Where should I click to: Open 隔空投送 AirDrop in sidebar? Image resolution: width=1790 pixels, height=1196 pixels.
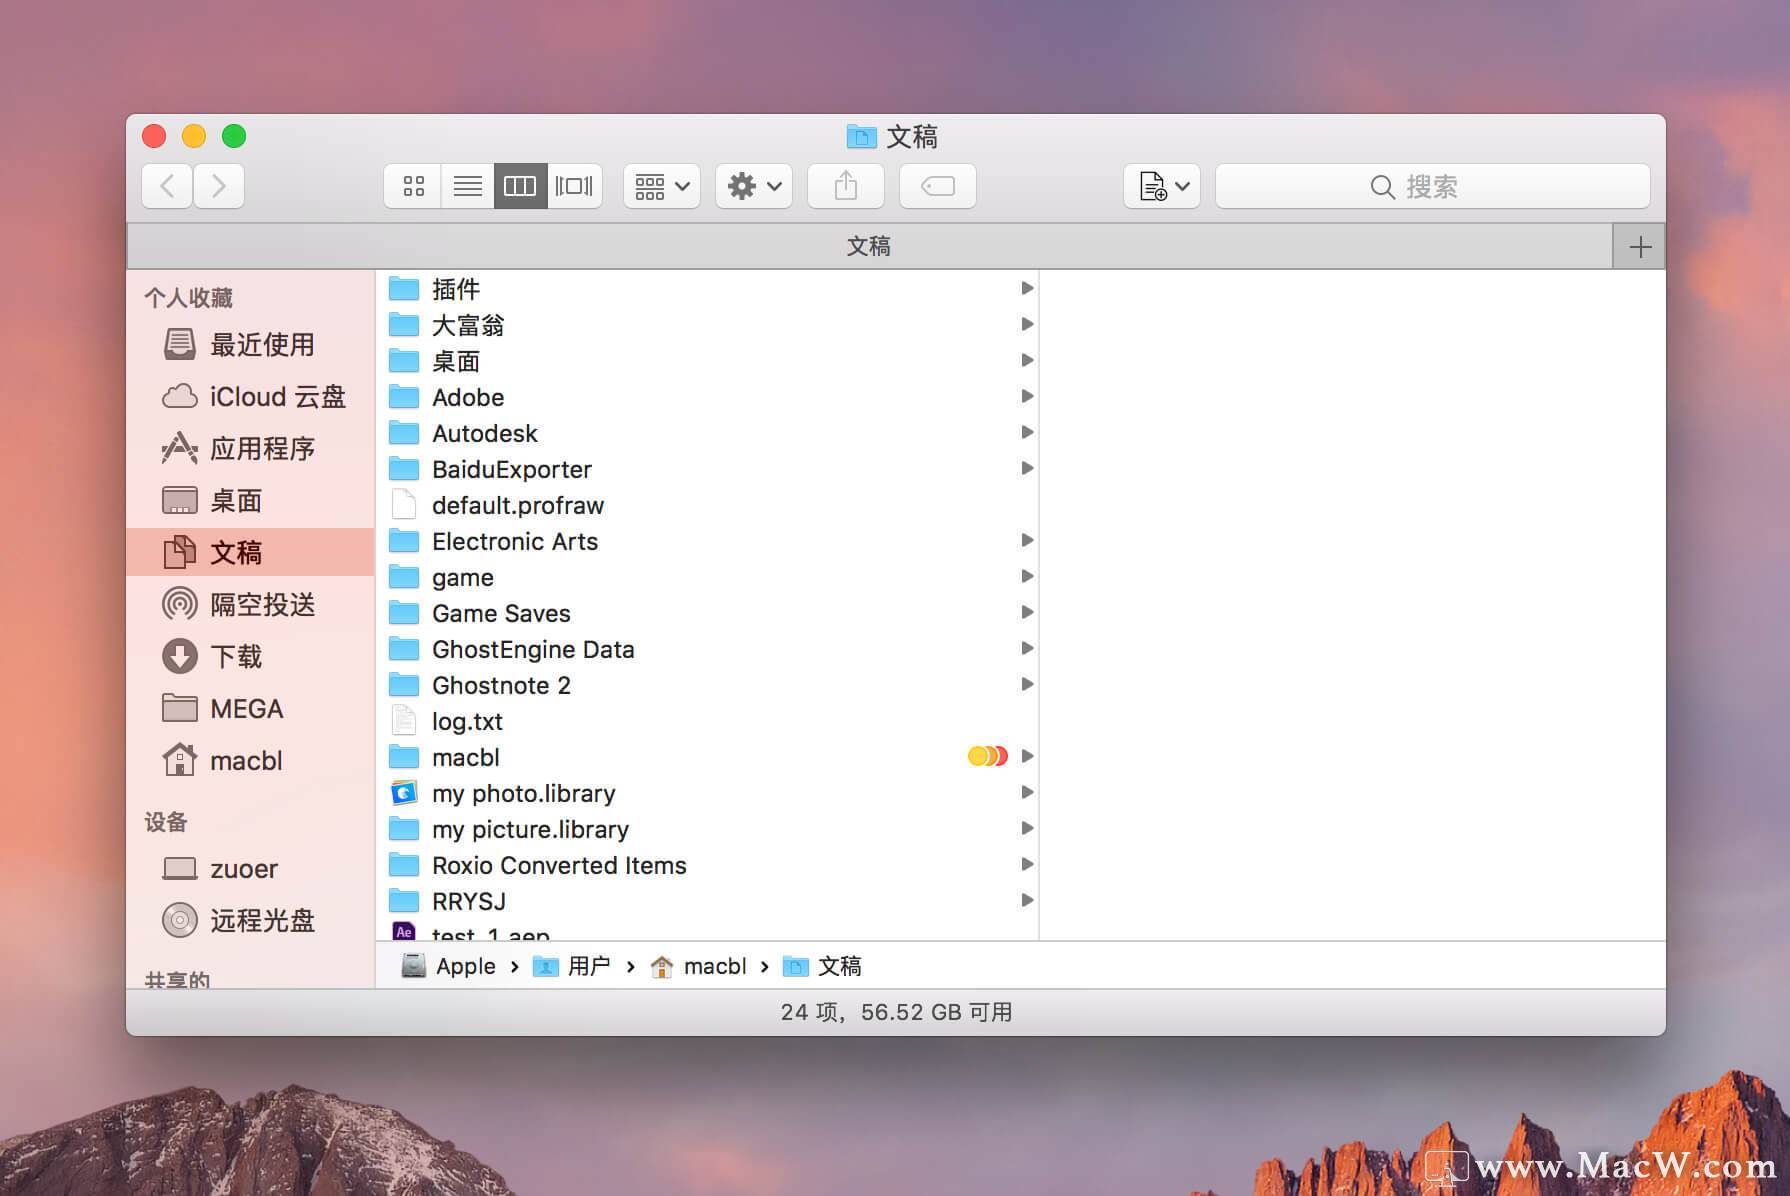tap(250, 605)
